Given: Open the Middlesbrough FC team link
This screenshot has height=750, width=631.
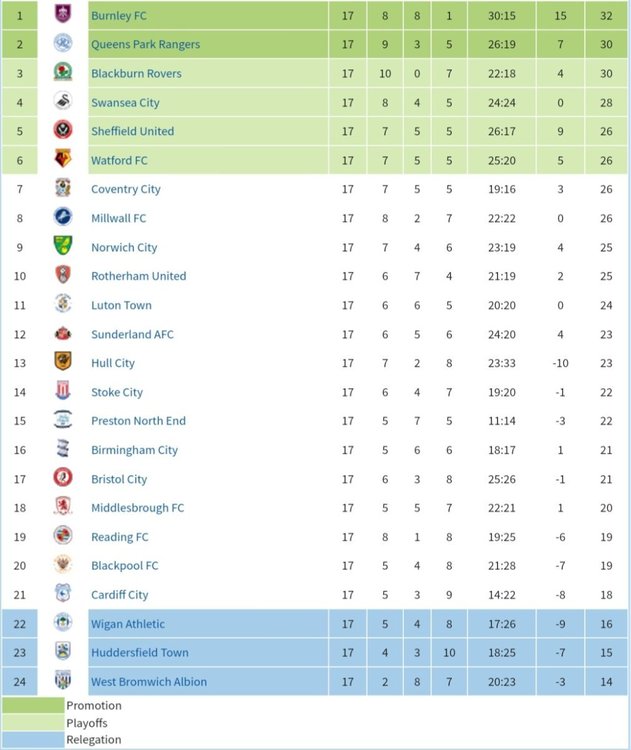Looking at the screenshot, I should pos(138,508).
